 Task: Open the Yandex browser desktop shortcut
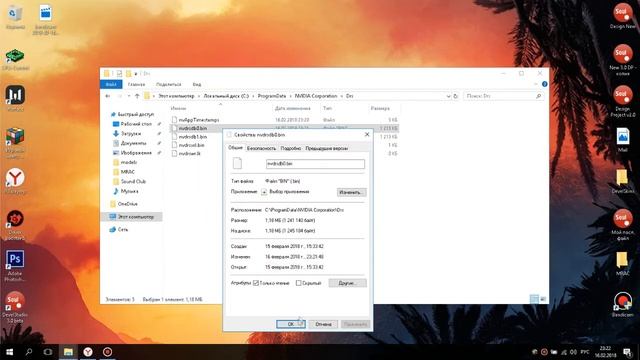pos(15,181)
